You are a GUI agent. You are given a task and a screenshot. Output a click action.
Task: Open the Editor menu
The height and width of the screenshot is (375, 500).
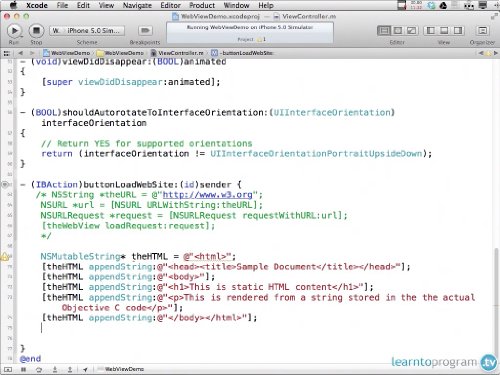click(170, 5)
